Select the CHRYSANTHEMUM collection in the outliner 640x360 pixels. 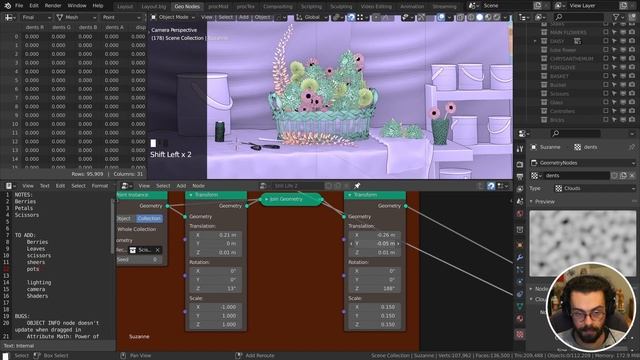[x=571, y=59]
